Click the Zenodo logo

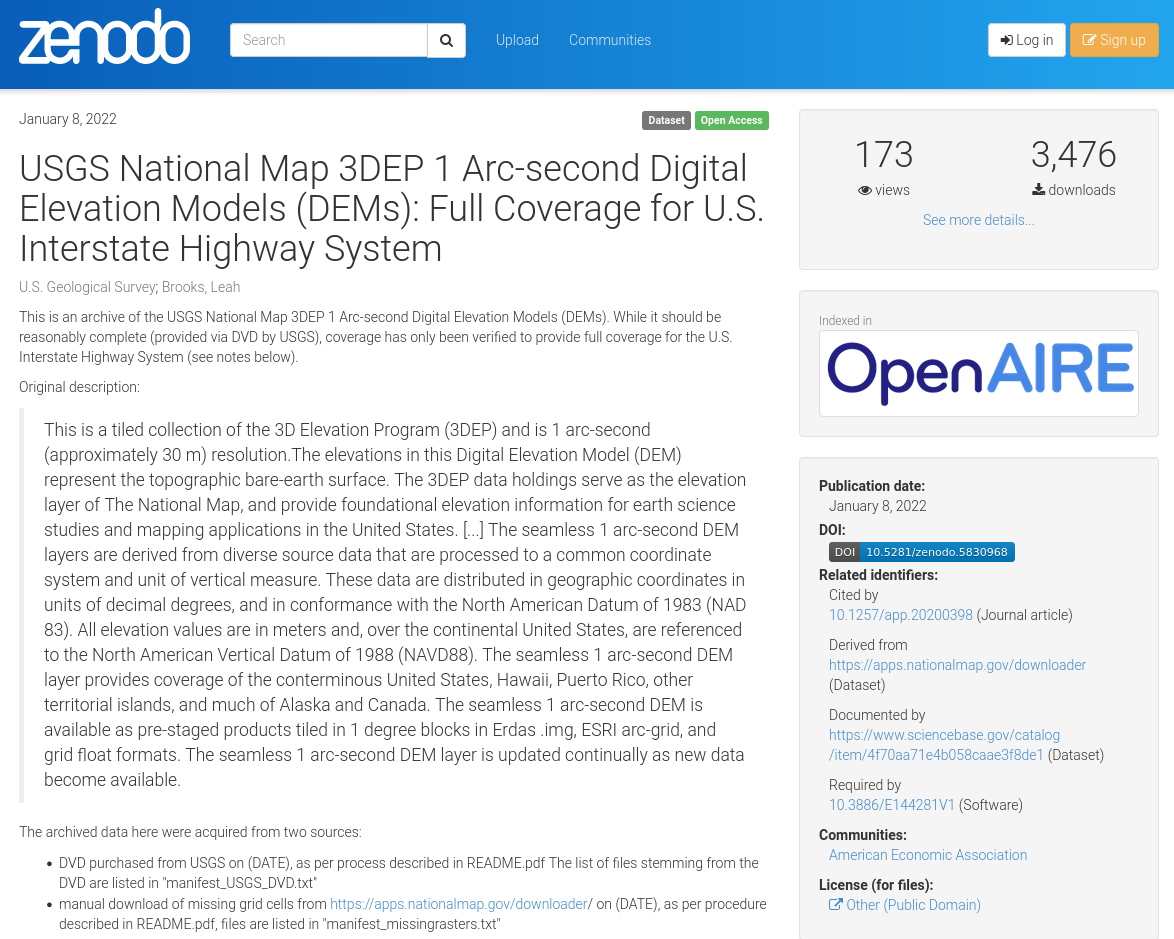[104, 38]
